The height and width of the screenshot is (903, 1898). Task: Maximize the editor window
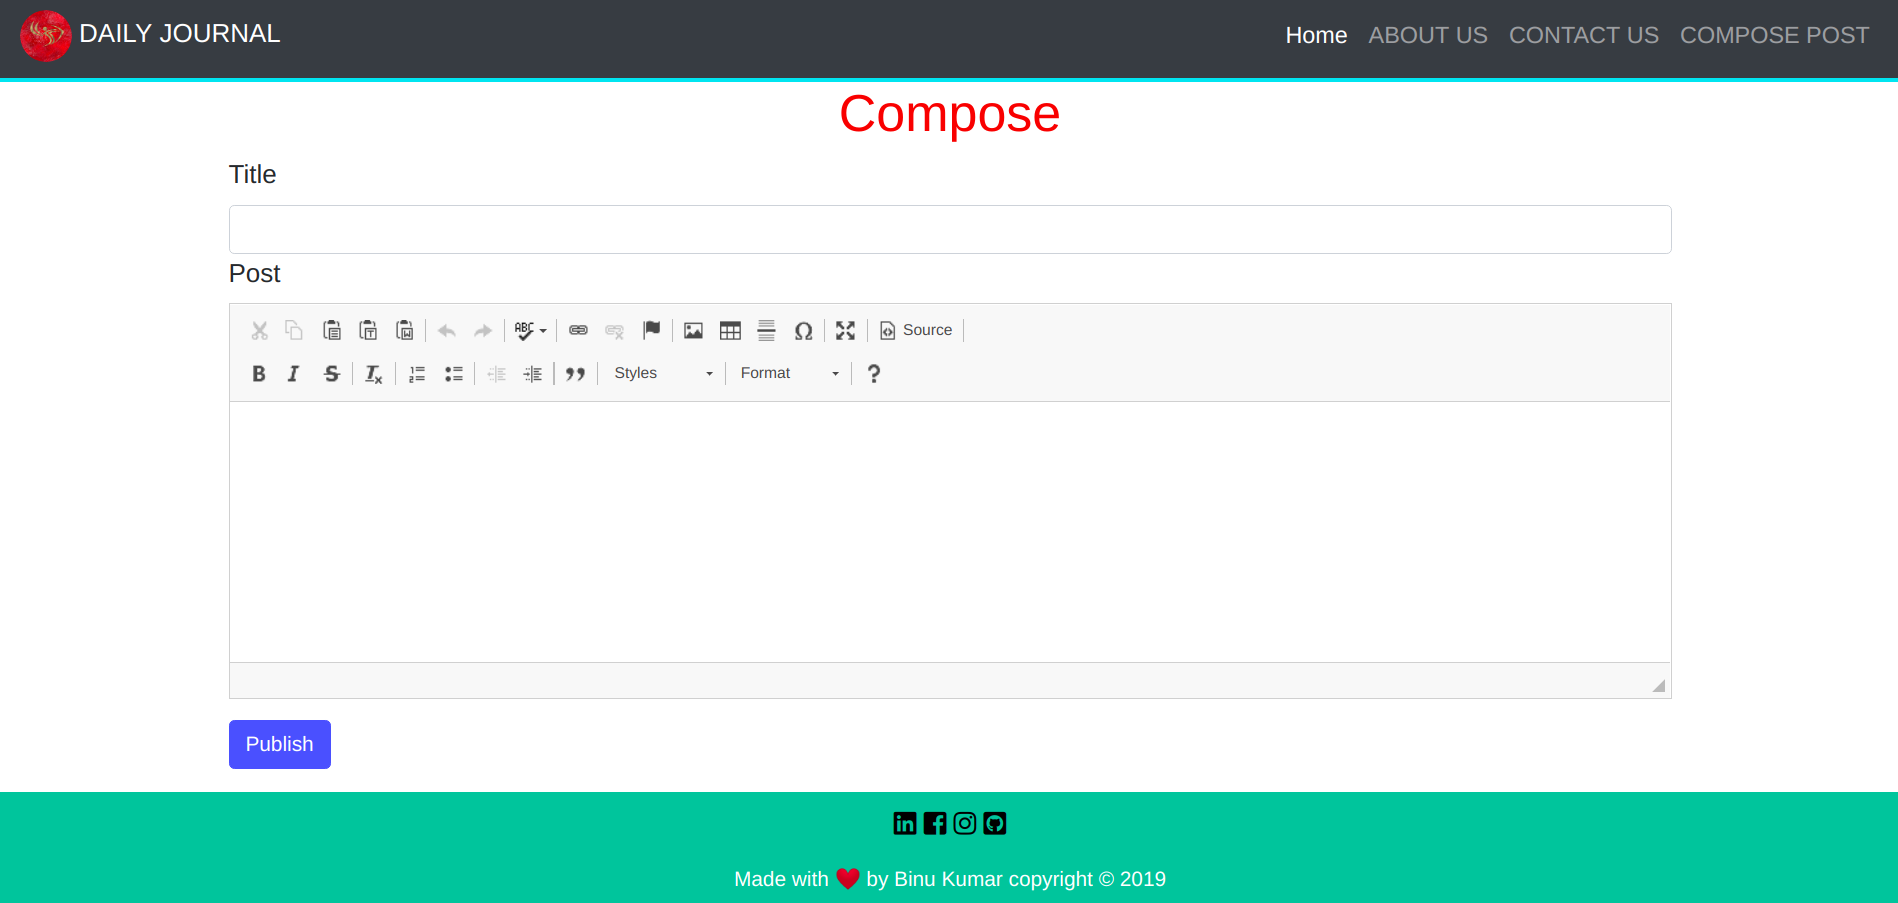tap(845, 331)
